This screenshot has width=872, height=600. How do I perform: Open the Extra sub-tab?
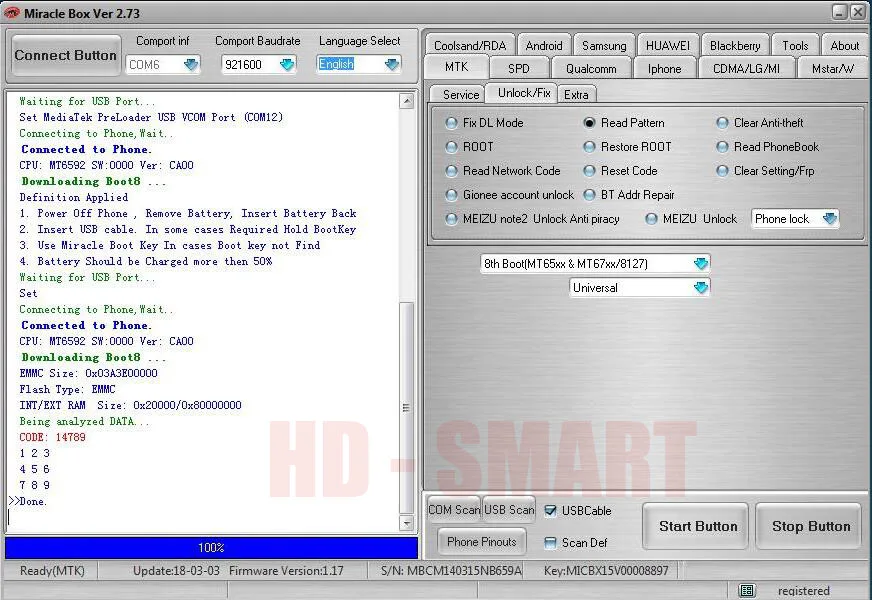tap(576, 95)
